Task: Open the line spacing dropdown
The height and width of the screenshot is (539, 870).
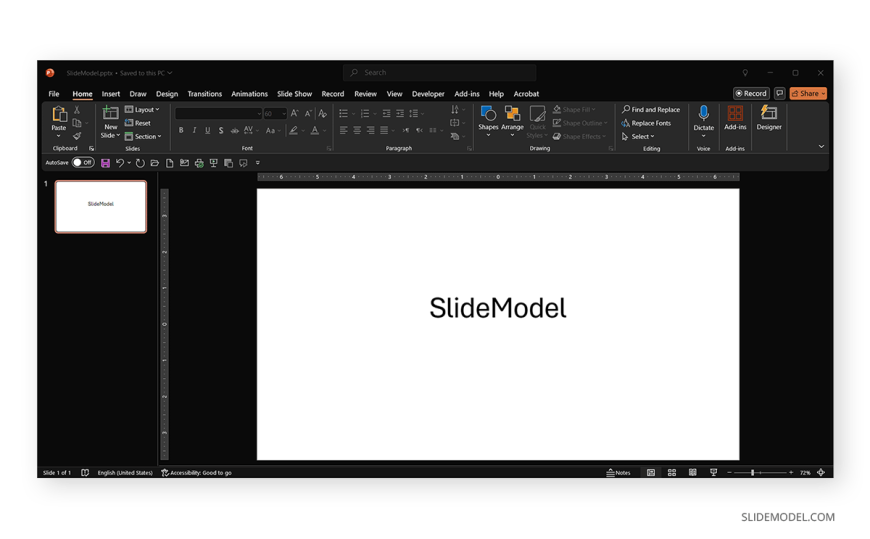Action: (x=416, y=113)
